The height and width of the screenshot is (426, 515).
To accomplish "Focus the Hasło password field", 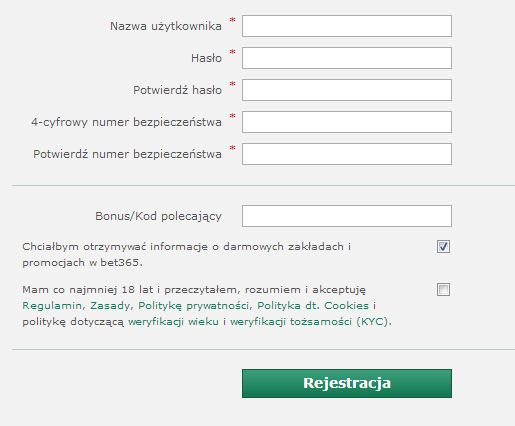I will (x=347, y=58).
